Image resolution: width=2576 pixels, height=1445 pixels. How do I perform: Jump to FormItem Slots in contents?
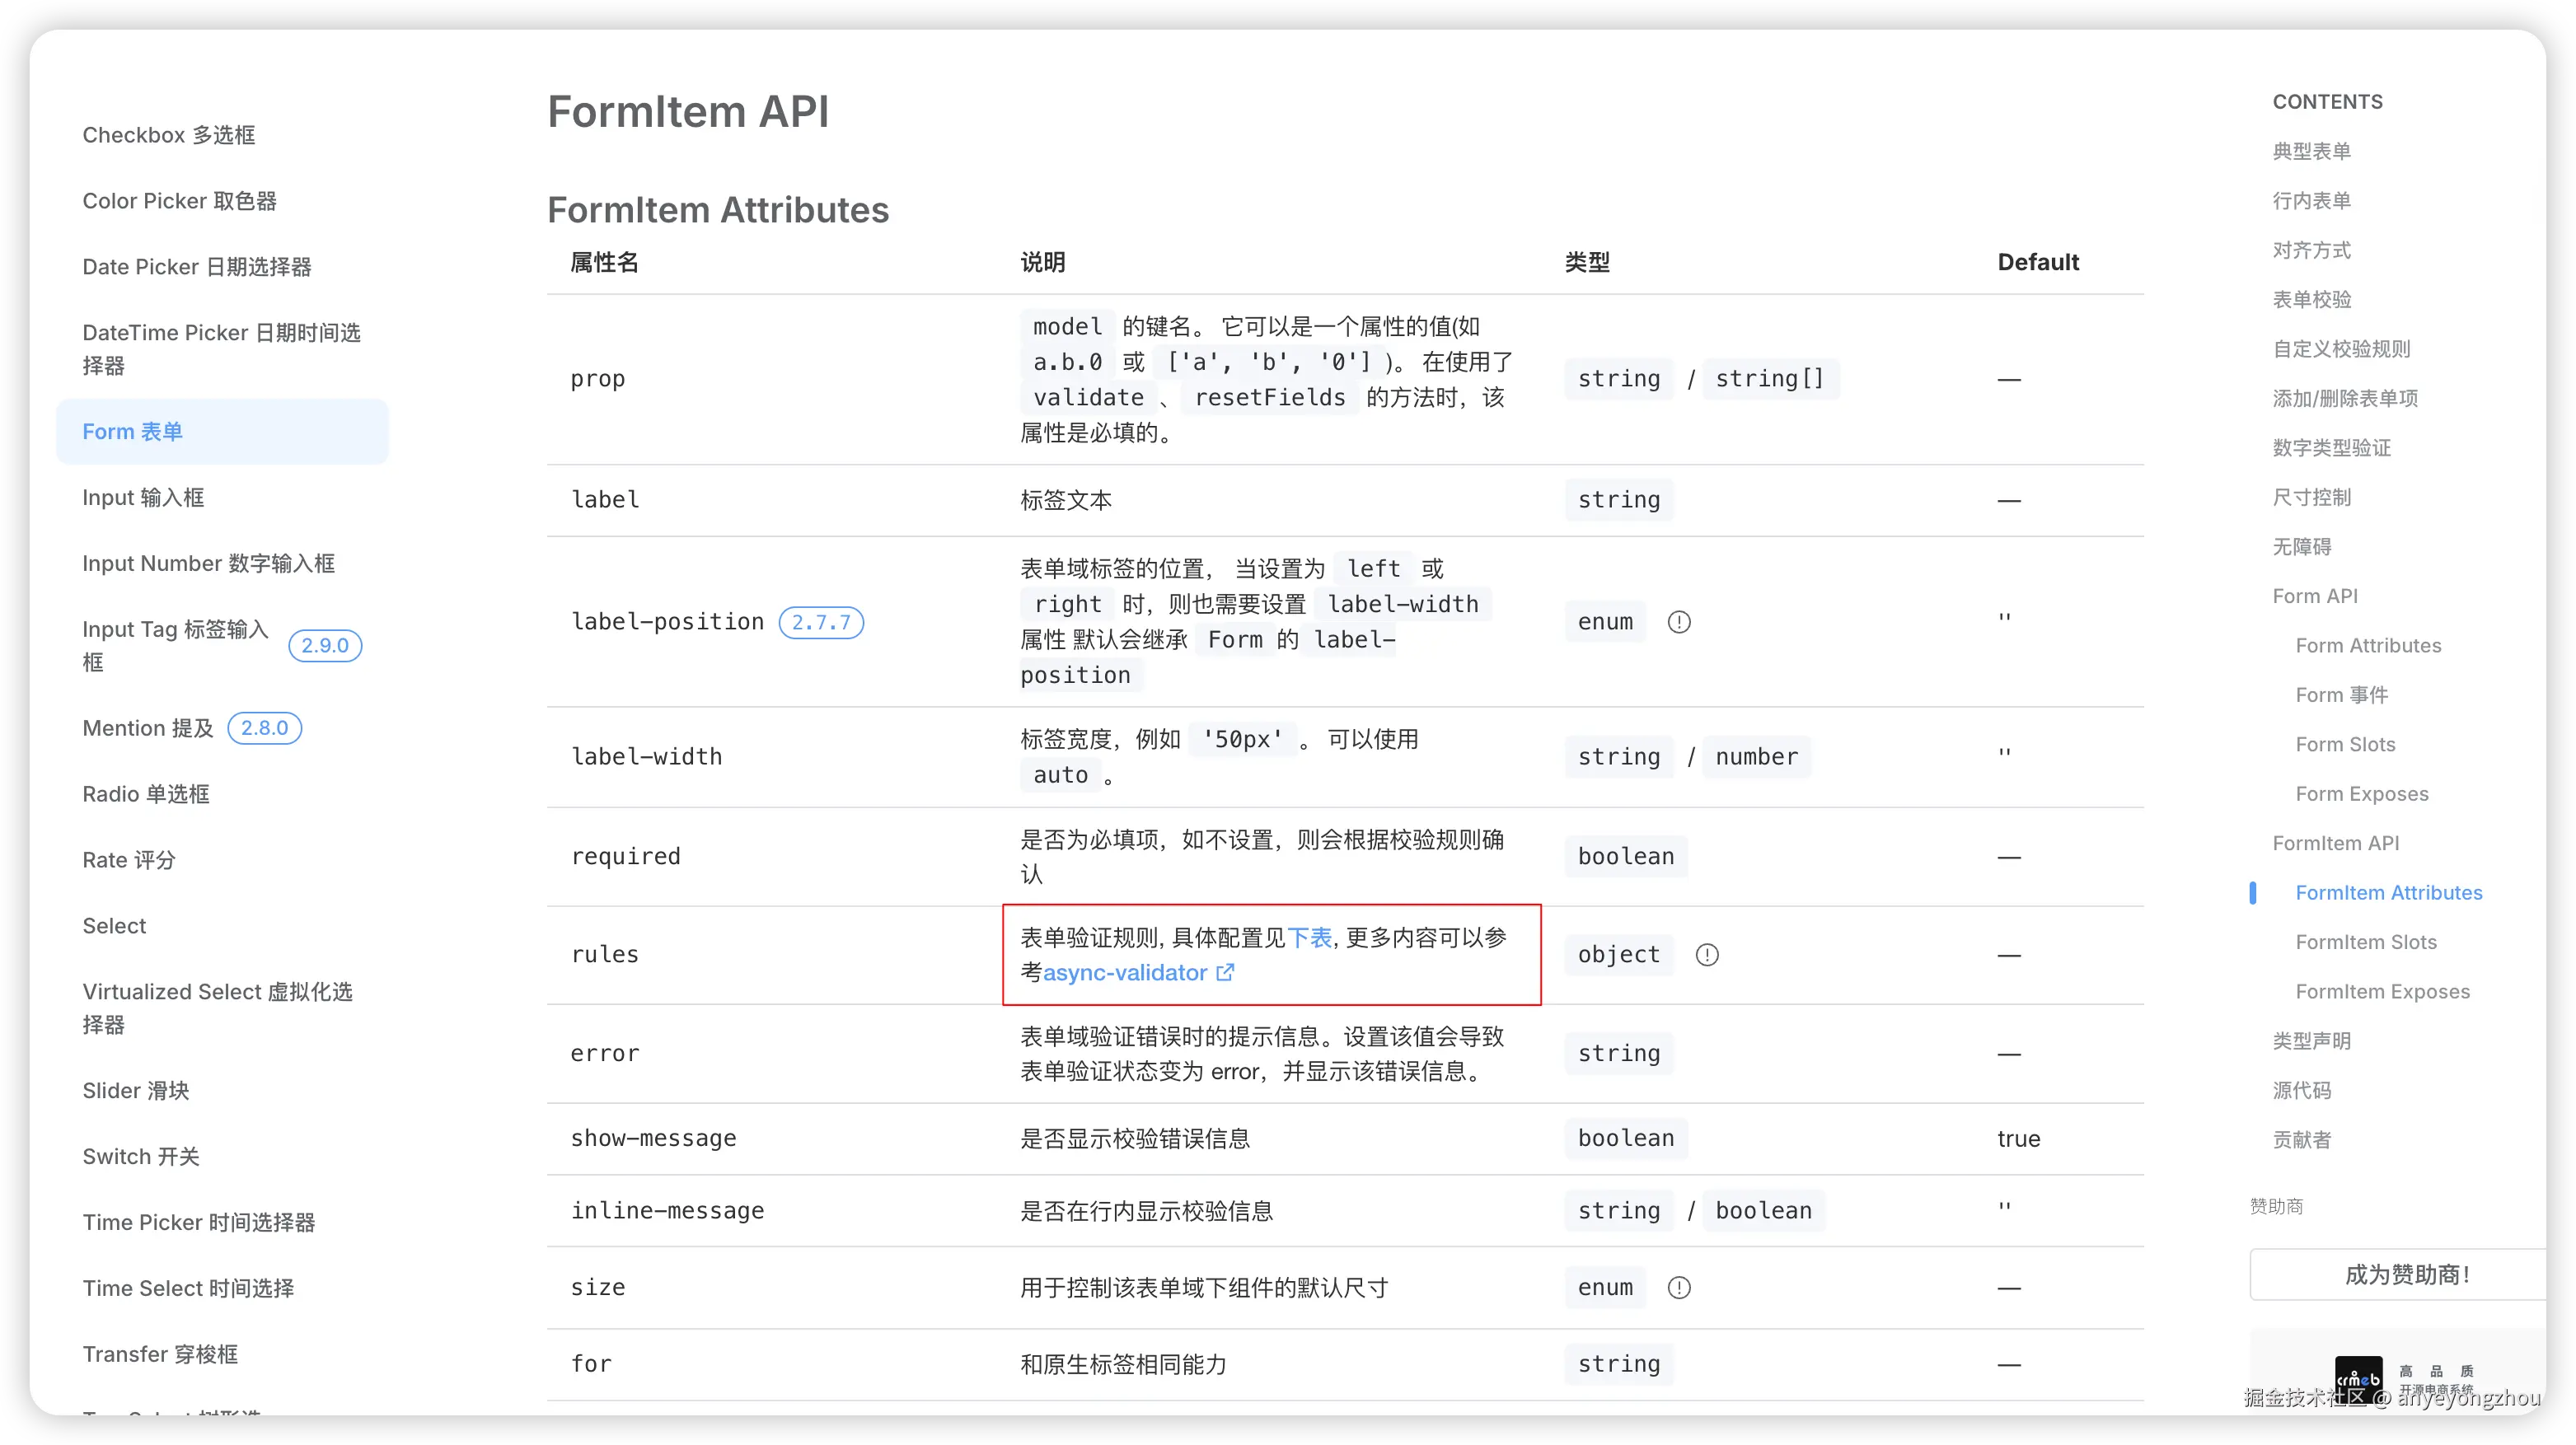coord(2365,942)
